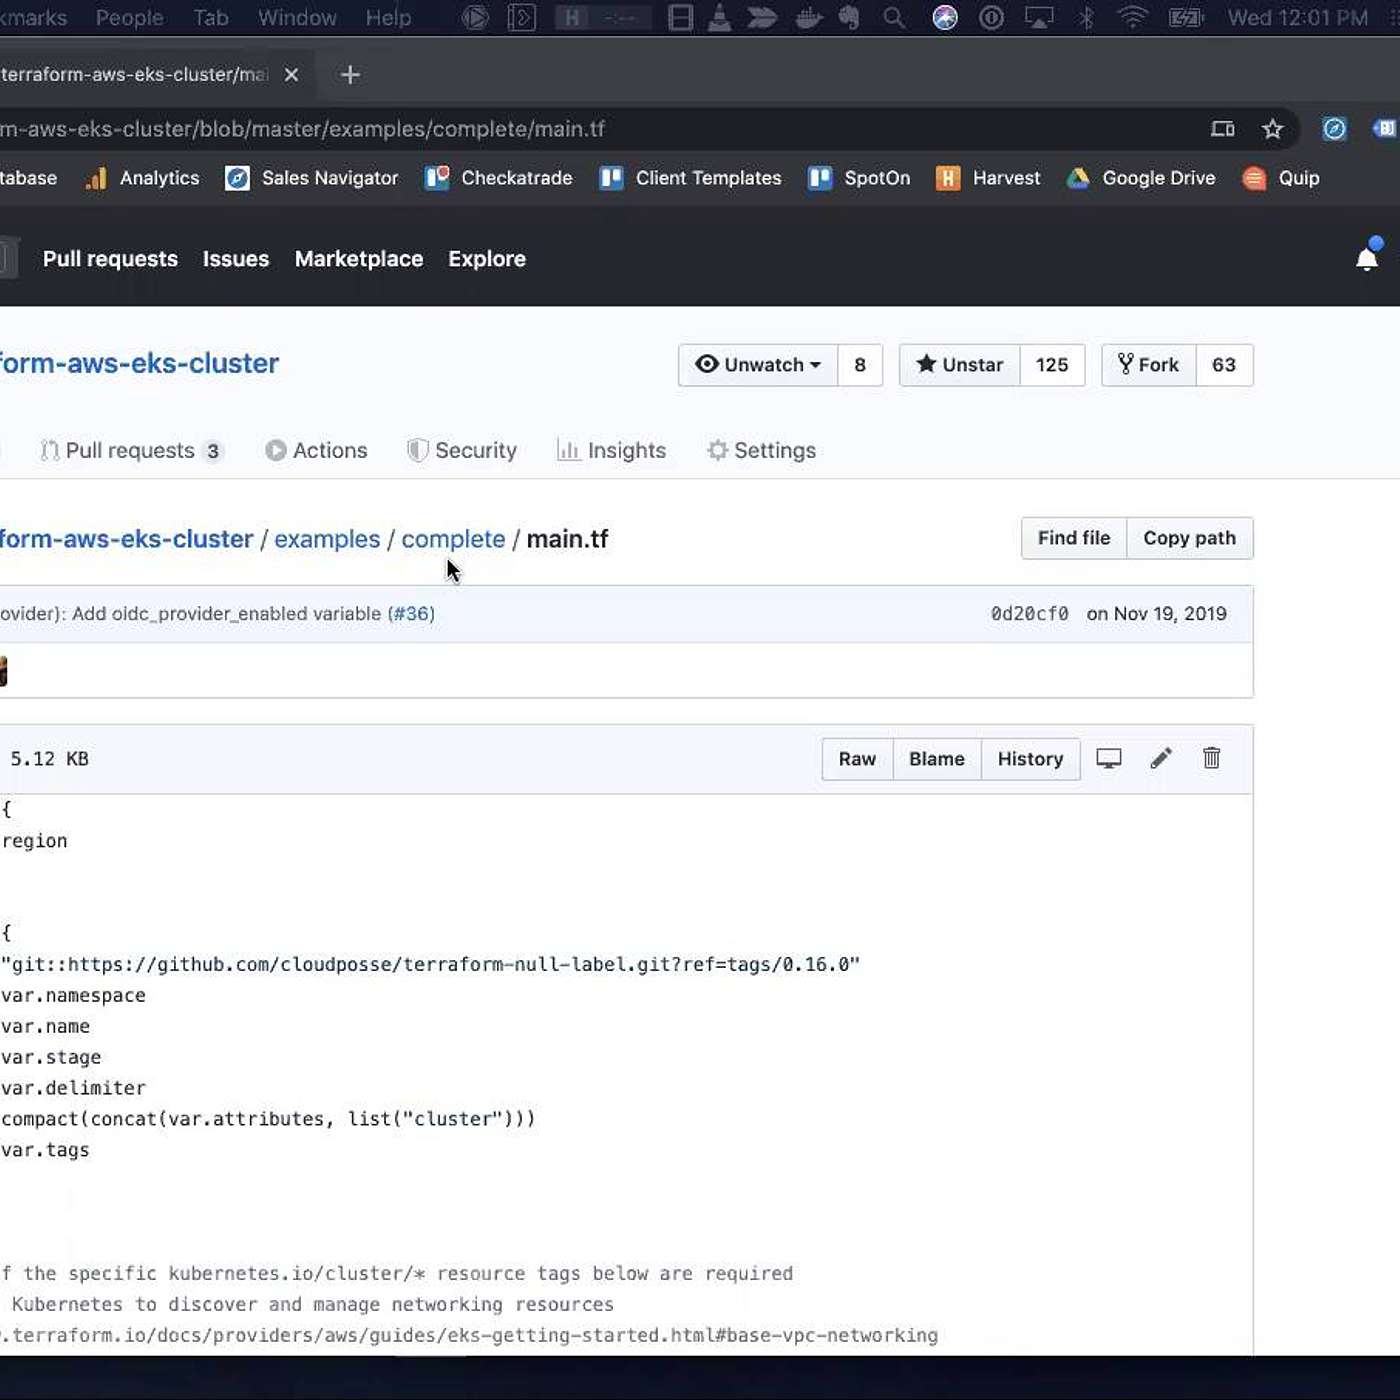Open commit 0d20cf0

[1029, 614]
